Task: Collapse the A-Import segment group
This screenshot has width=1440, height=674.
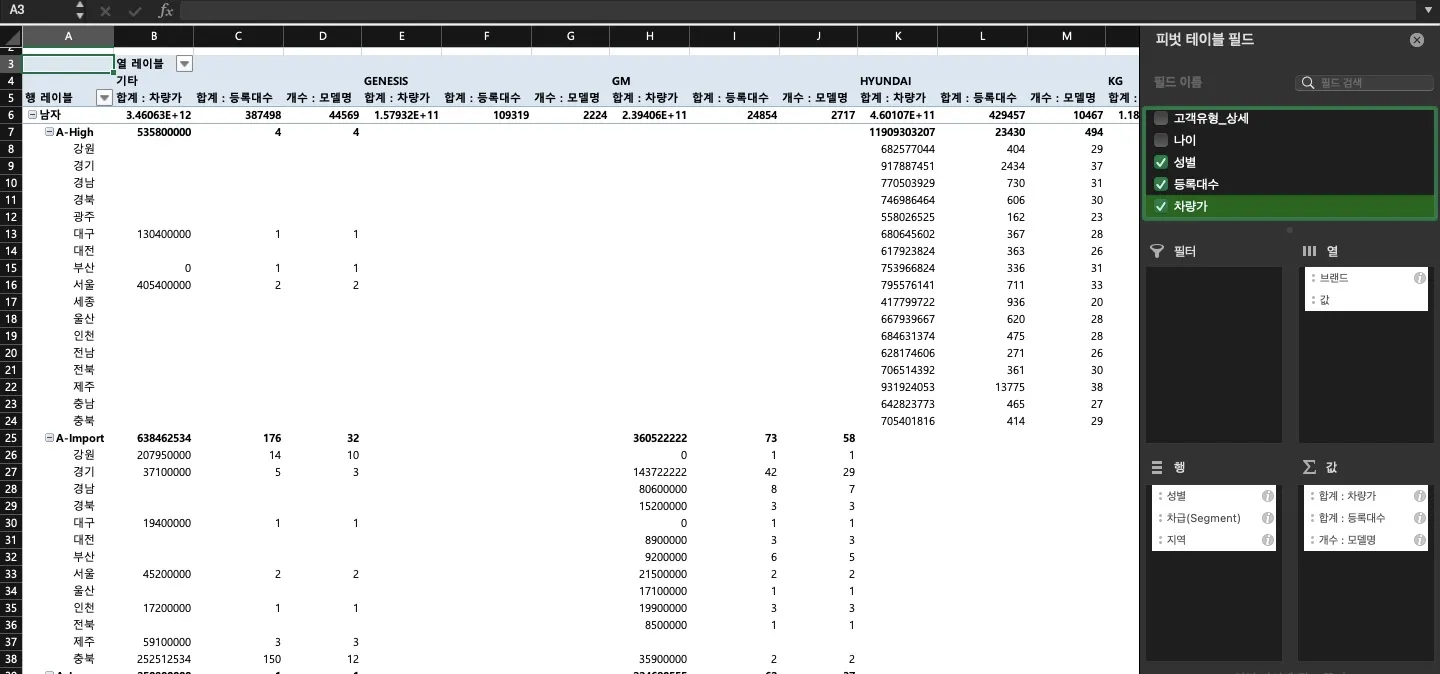Action: click(49, 438)
